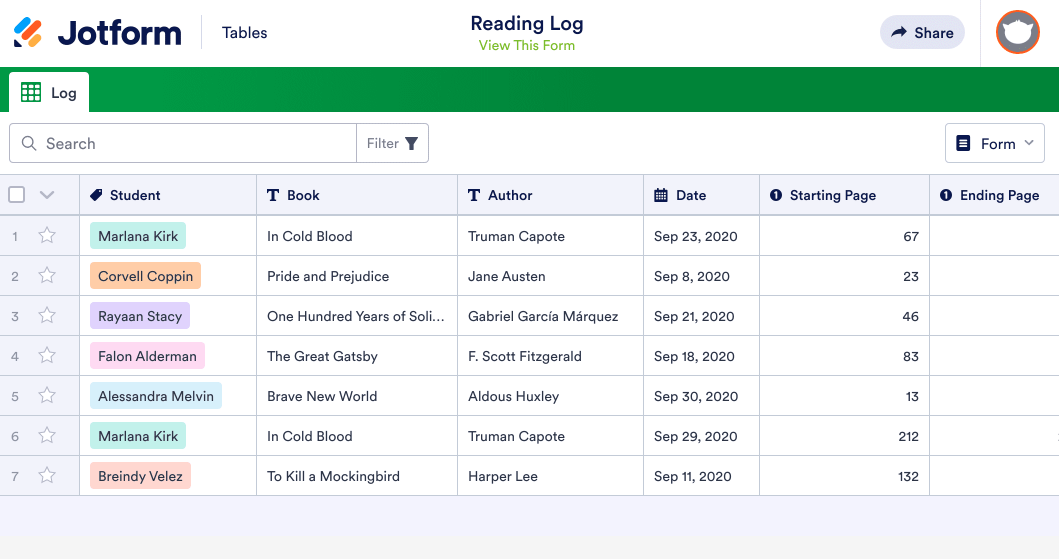Click the Share button

pyautogui.click(x=921, y=33)
